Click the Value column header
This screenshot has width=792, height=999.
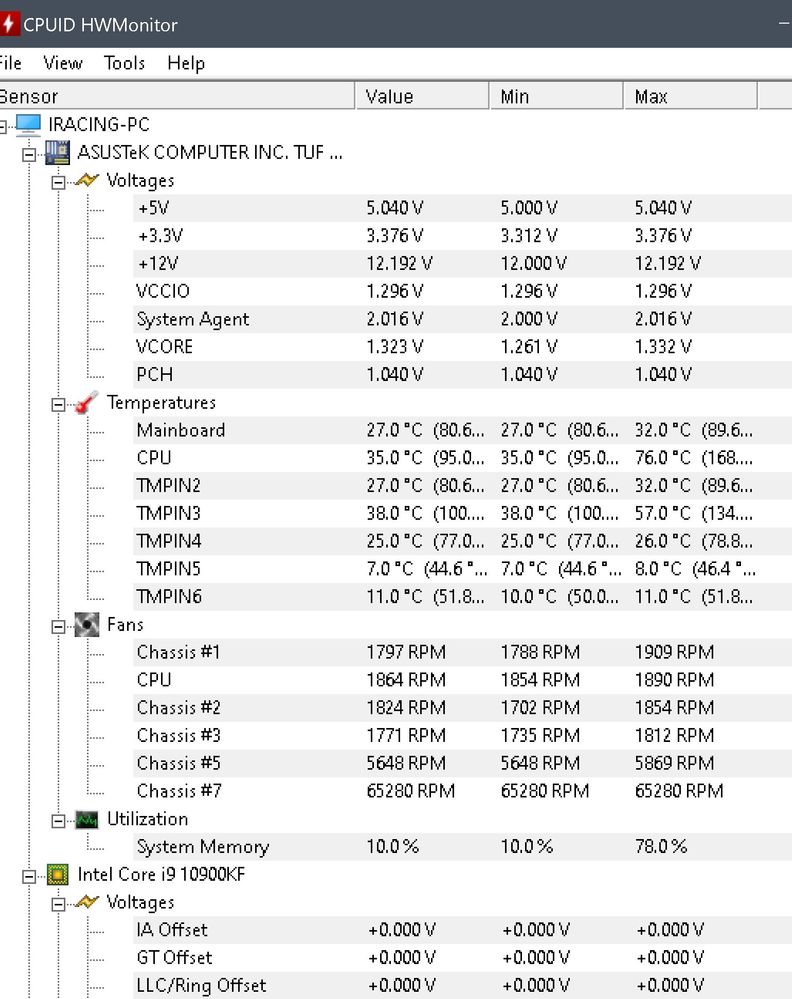pos(422,96)
